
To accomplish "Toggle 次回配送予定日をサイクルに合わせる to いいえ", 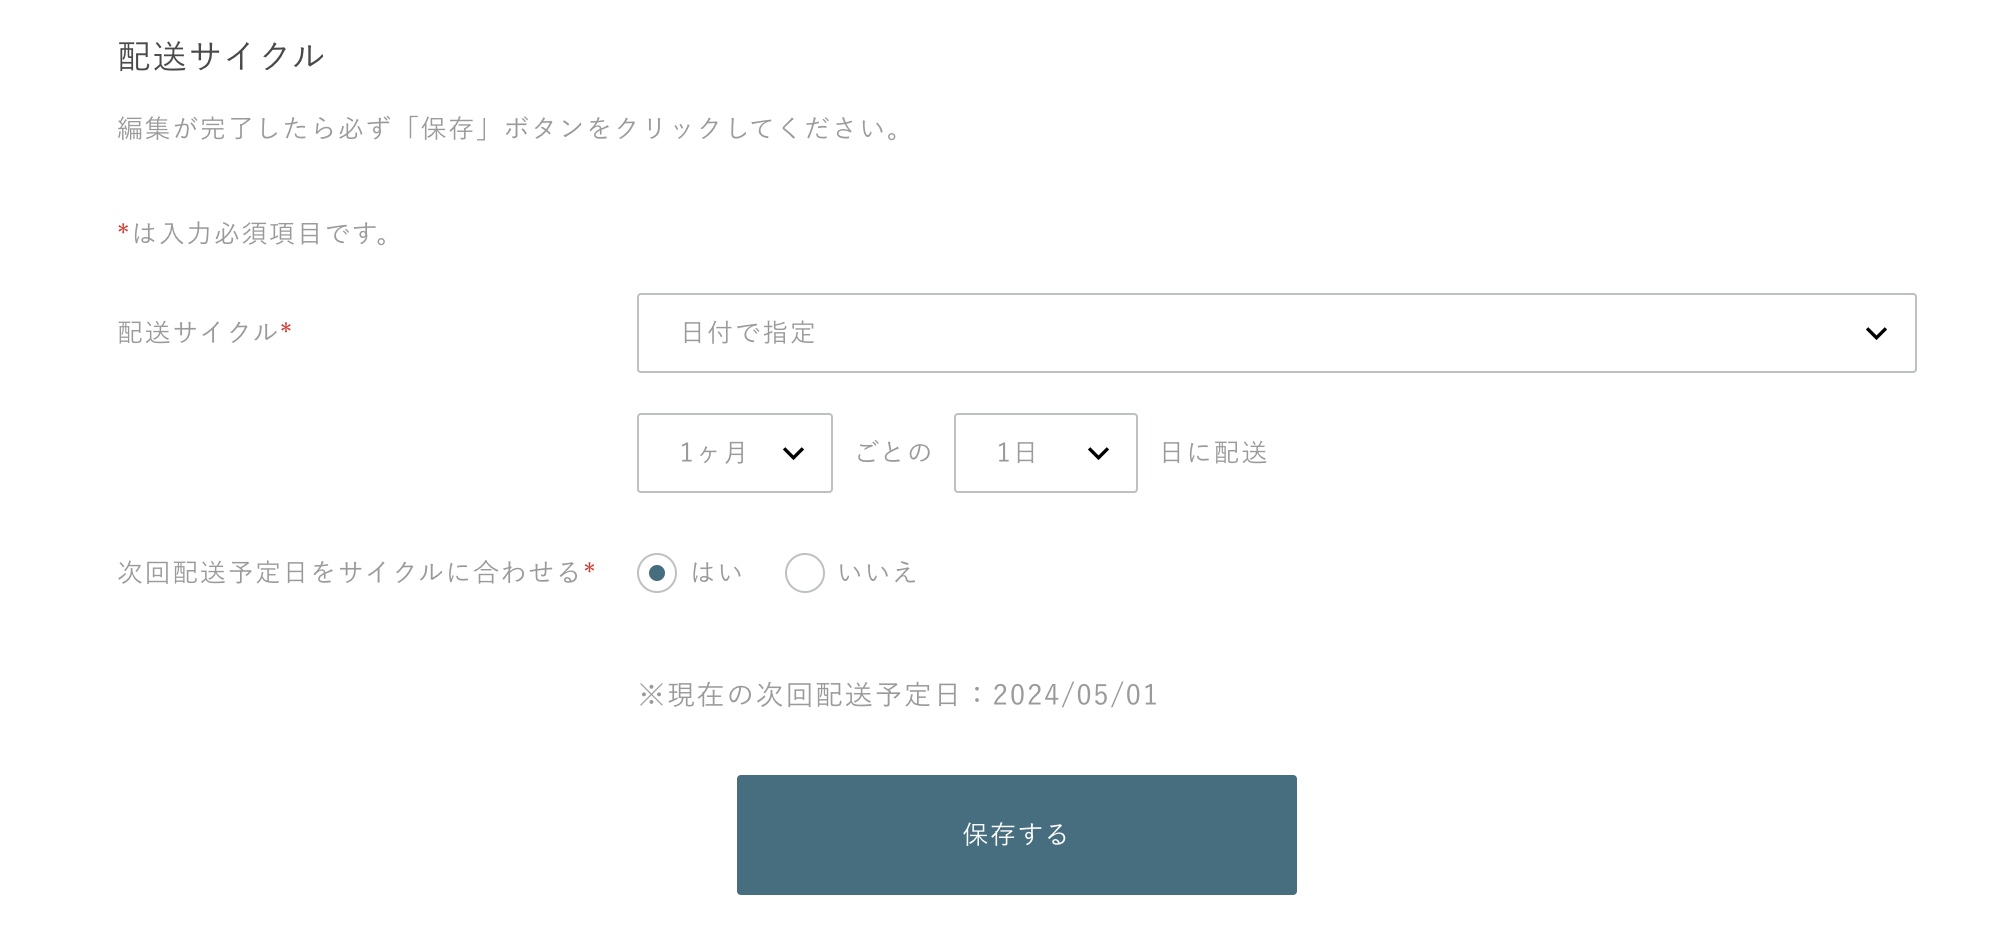I will point(804,573).
